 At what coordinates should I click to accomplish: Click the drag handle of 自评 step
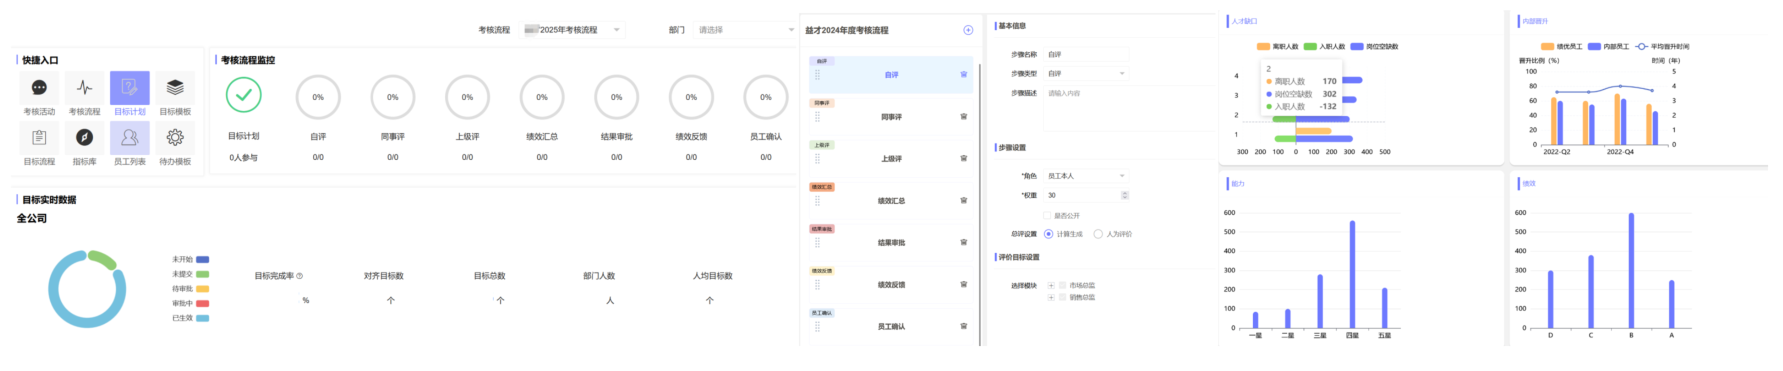tap(817, 75)
